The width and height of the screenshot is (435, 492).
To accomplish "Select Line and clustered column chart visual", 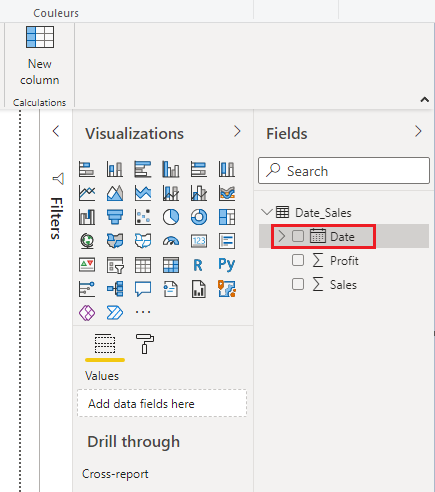I will tap(199, 193).
